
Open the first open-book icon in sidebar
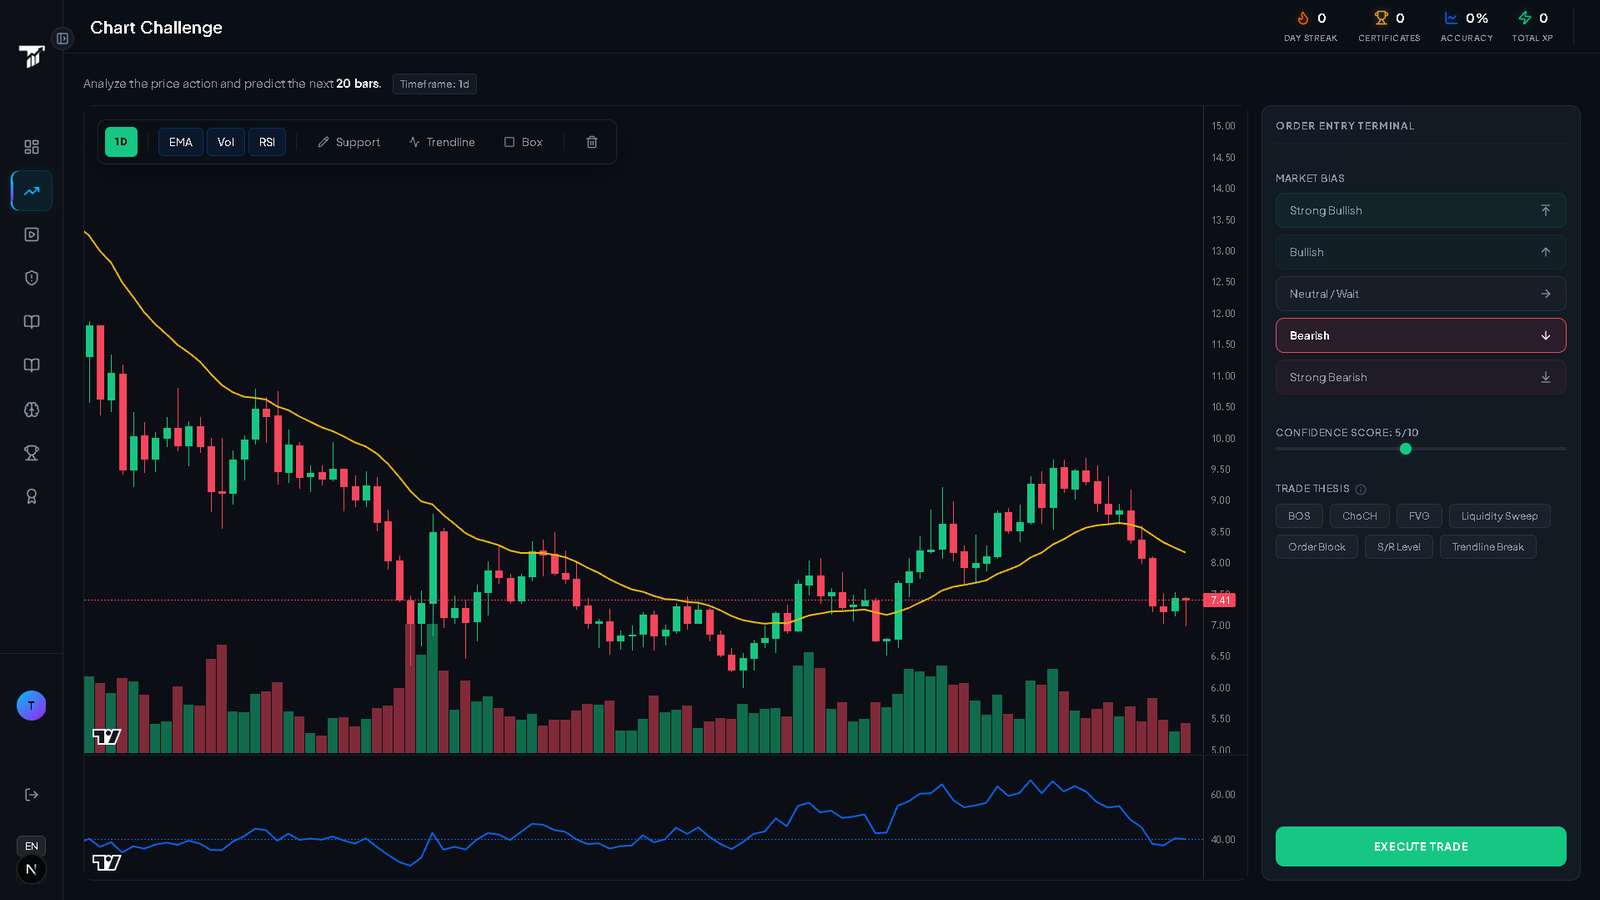(x=31, y=322)
